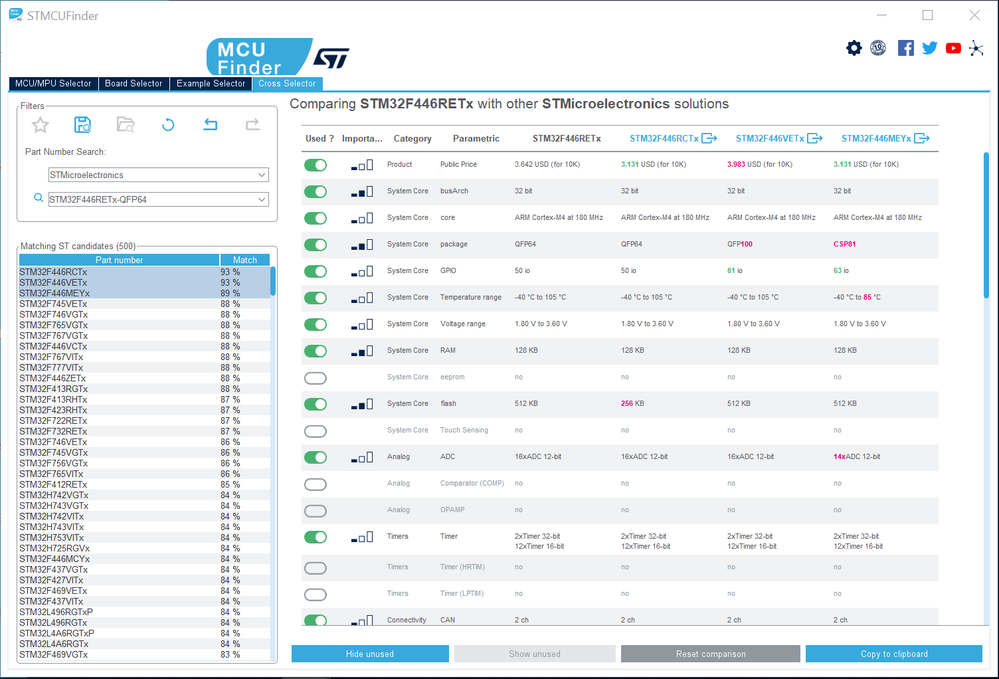This screenshot has height=679, width=999.
Task: Switch on the Timer (LPTIM) toggle
Action: click(315, 594)
